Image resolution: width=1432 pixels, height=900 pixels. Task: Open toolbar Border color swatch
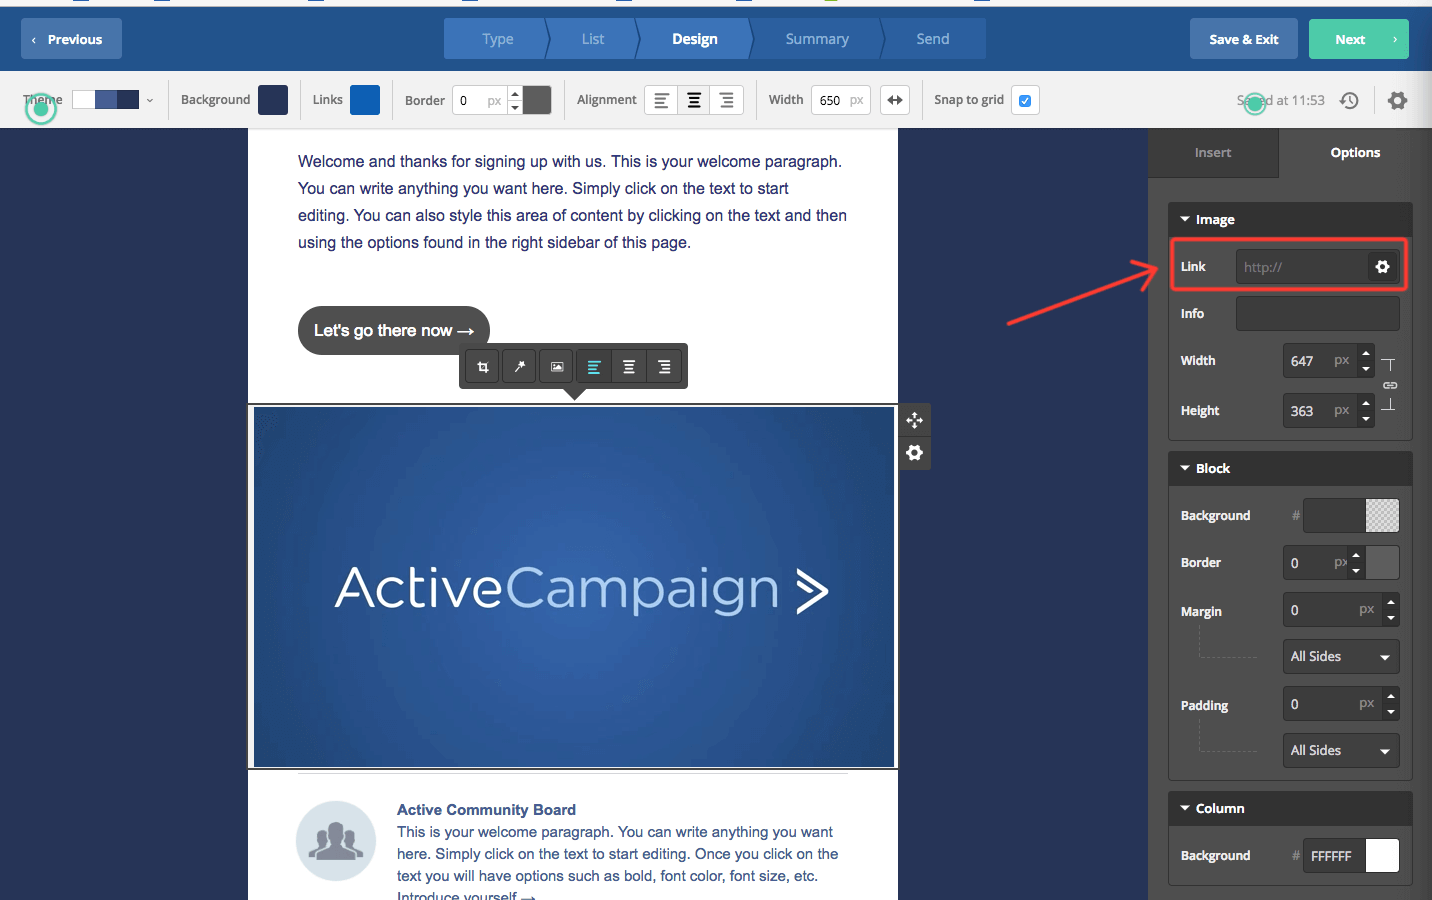coord(537,100)
